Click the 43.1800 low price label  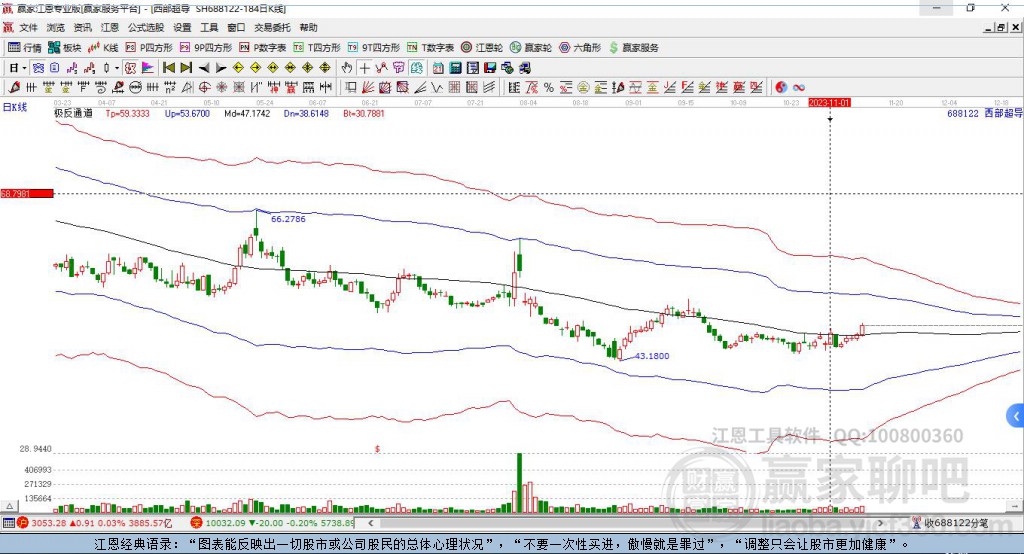click(x=652, y=356)
